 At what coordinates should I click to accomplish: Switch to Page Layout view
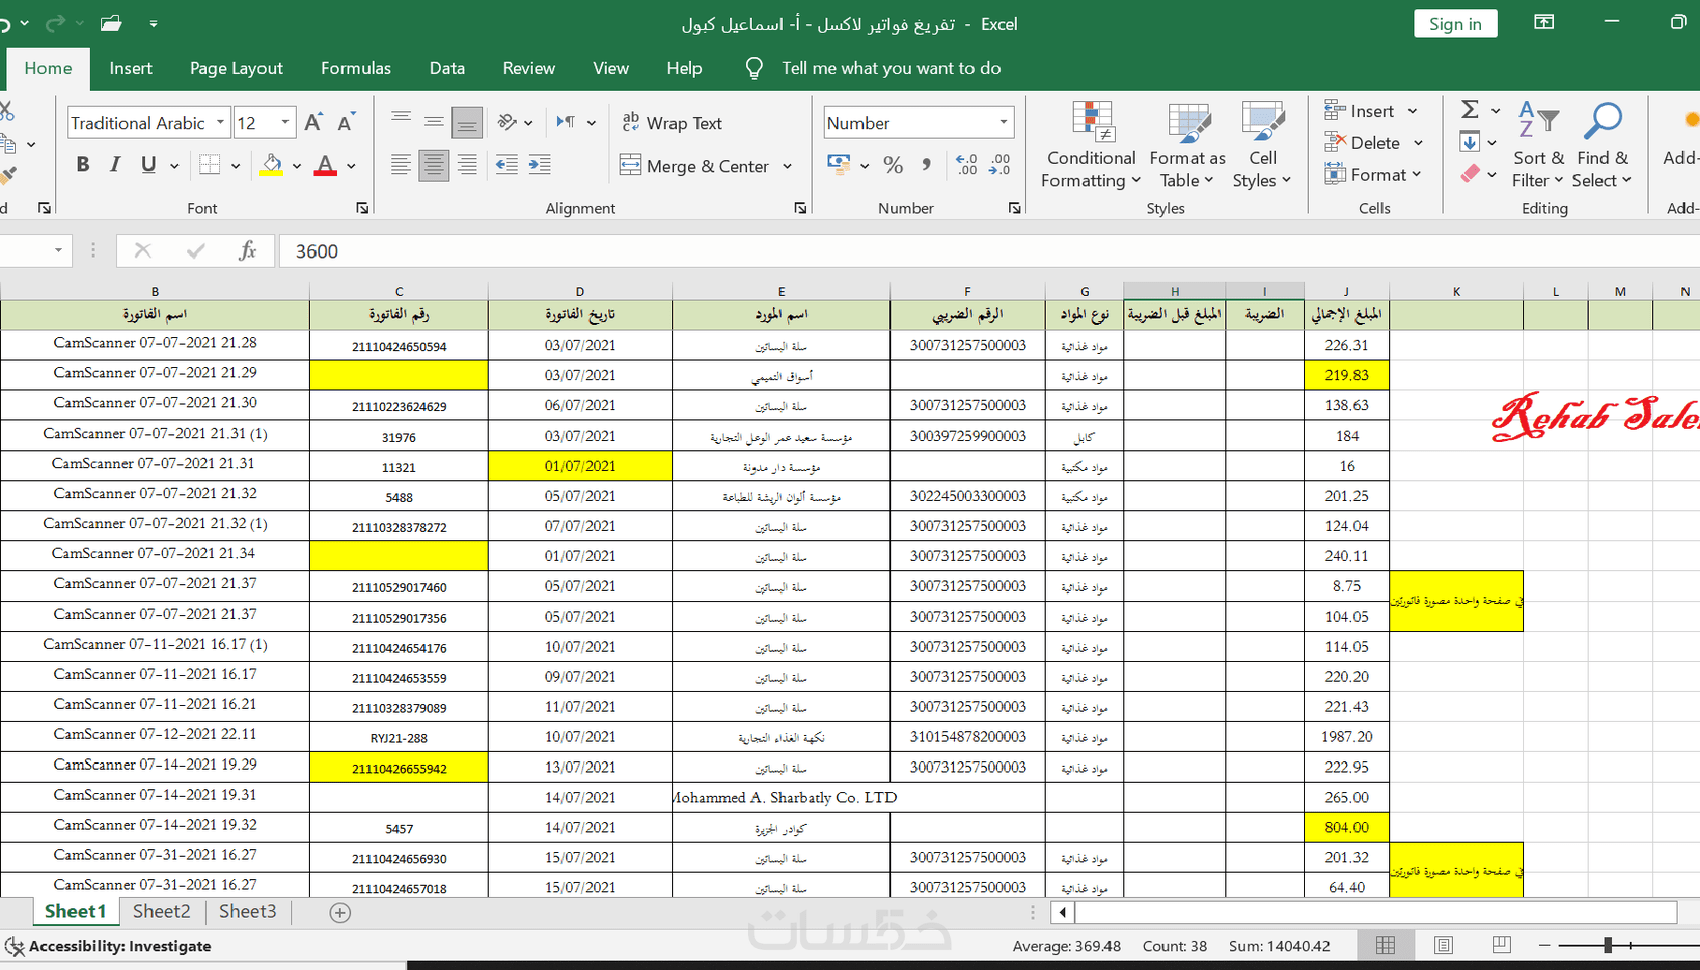click(x=1443, y=945)
